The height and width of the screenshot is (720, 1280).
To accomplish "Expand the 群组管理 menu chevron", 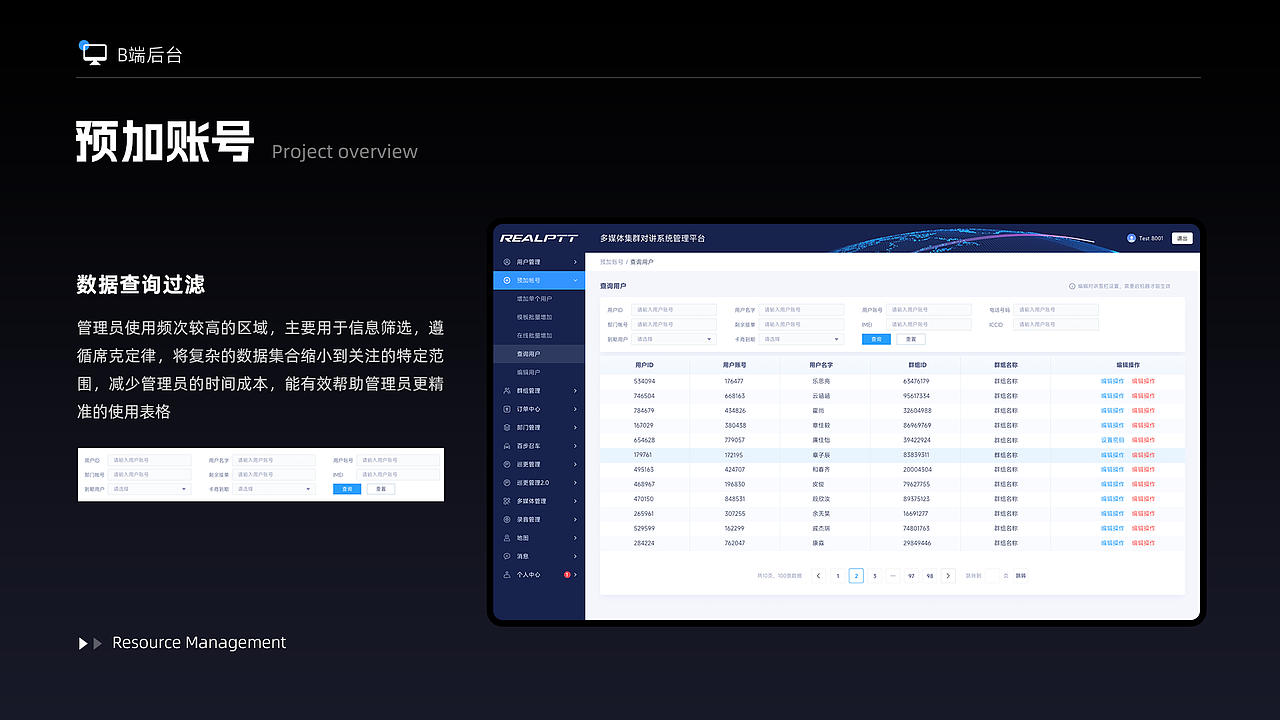I will tap(575, 391).
